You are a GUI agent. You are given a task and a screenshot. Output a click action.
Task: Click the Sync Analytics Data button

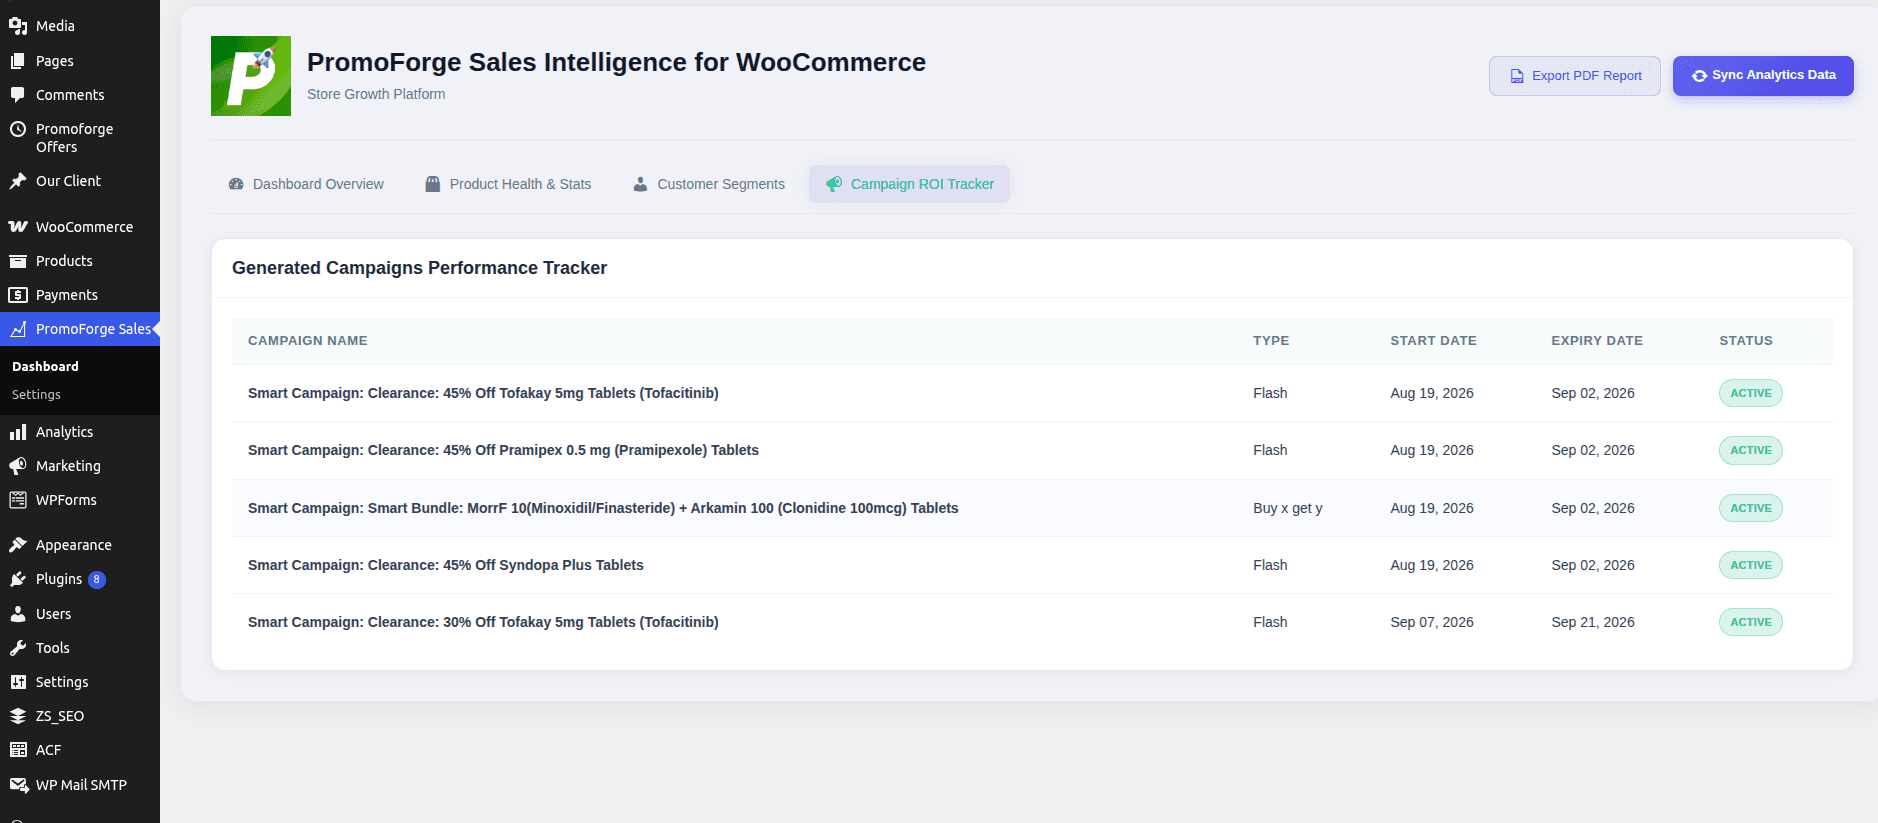[x=1763, y=76]
